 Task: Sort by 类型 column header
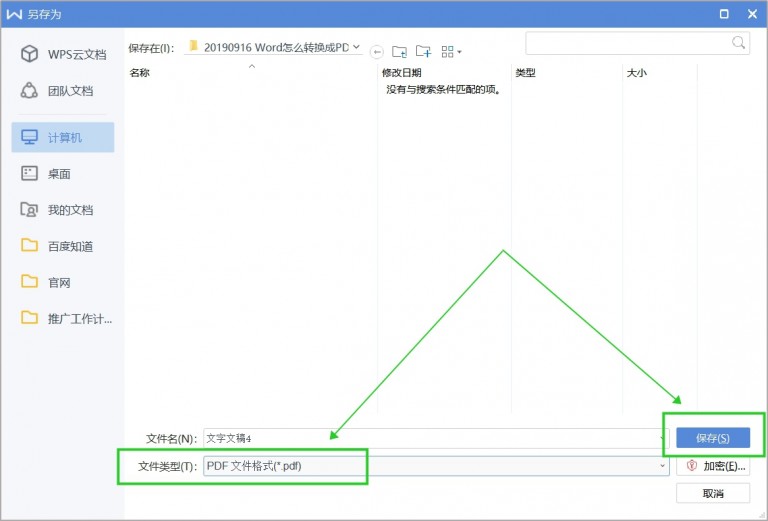pyautogui.click(x=525, y=73)
